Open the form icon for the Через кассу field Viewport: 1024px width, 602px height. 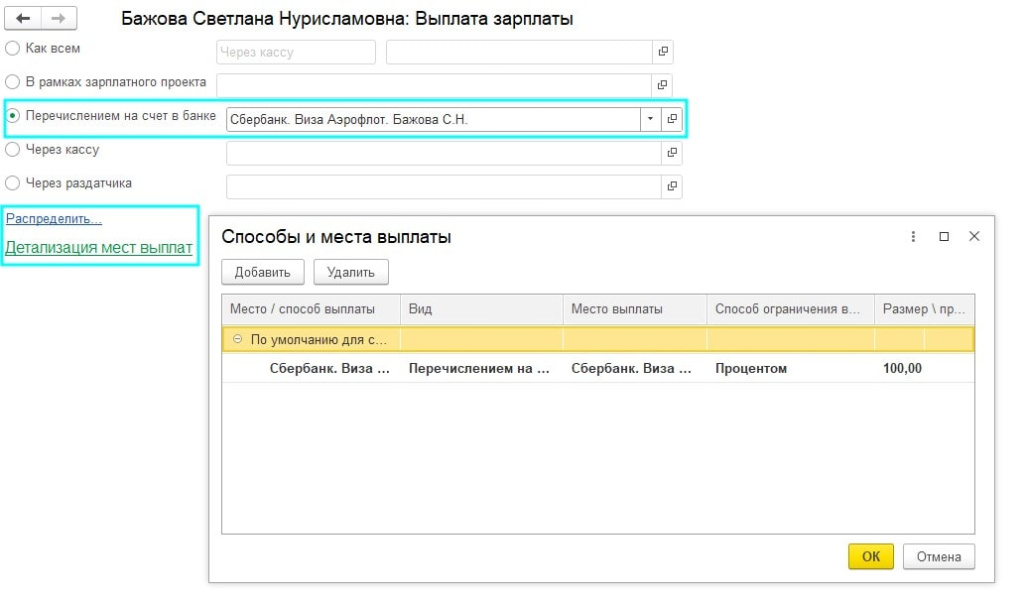tap(672, 153)
